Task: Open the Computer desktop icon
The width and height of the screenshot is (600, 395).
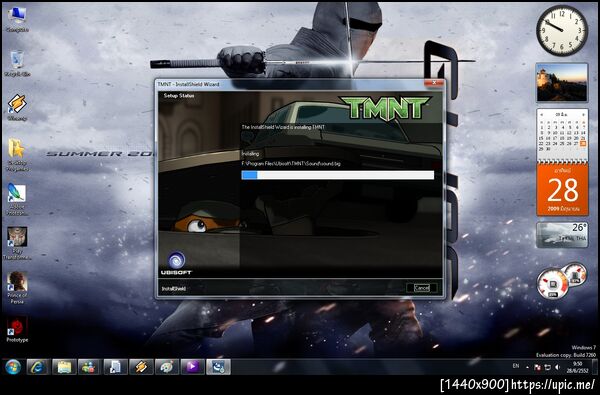Action: pos(17,19)
